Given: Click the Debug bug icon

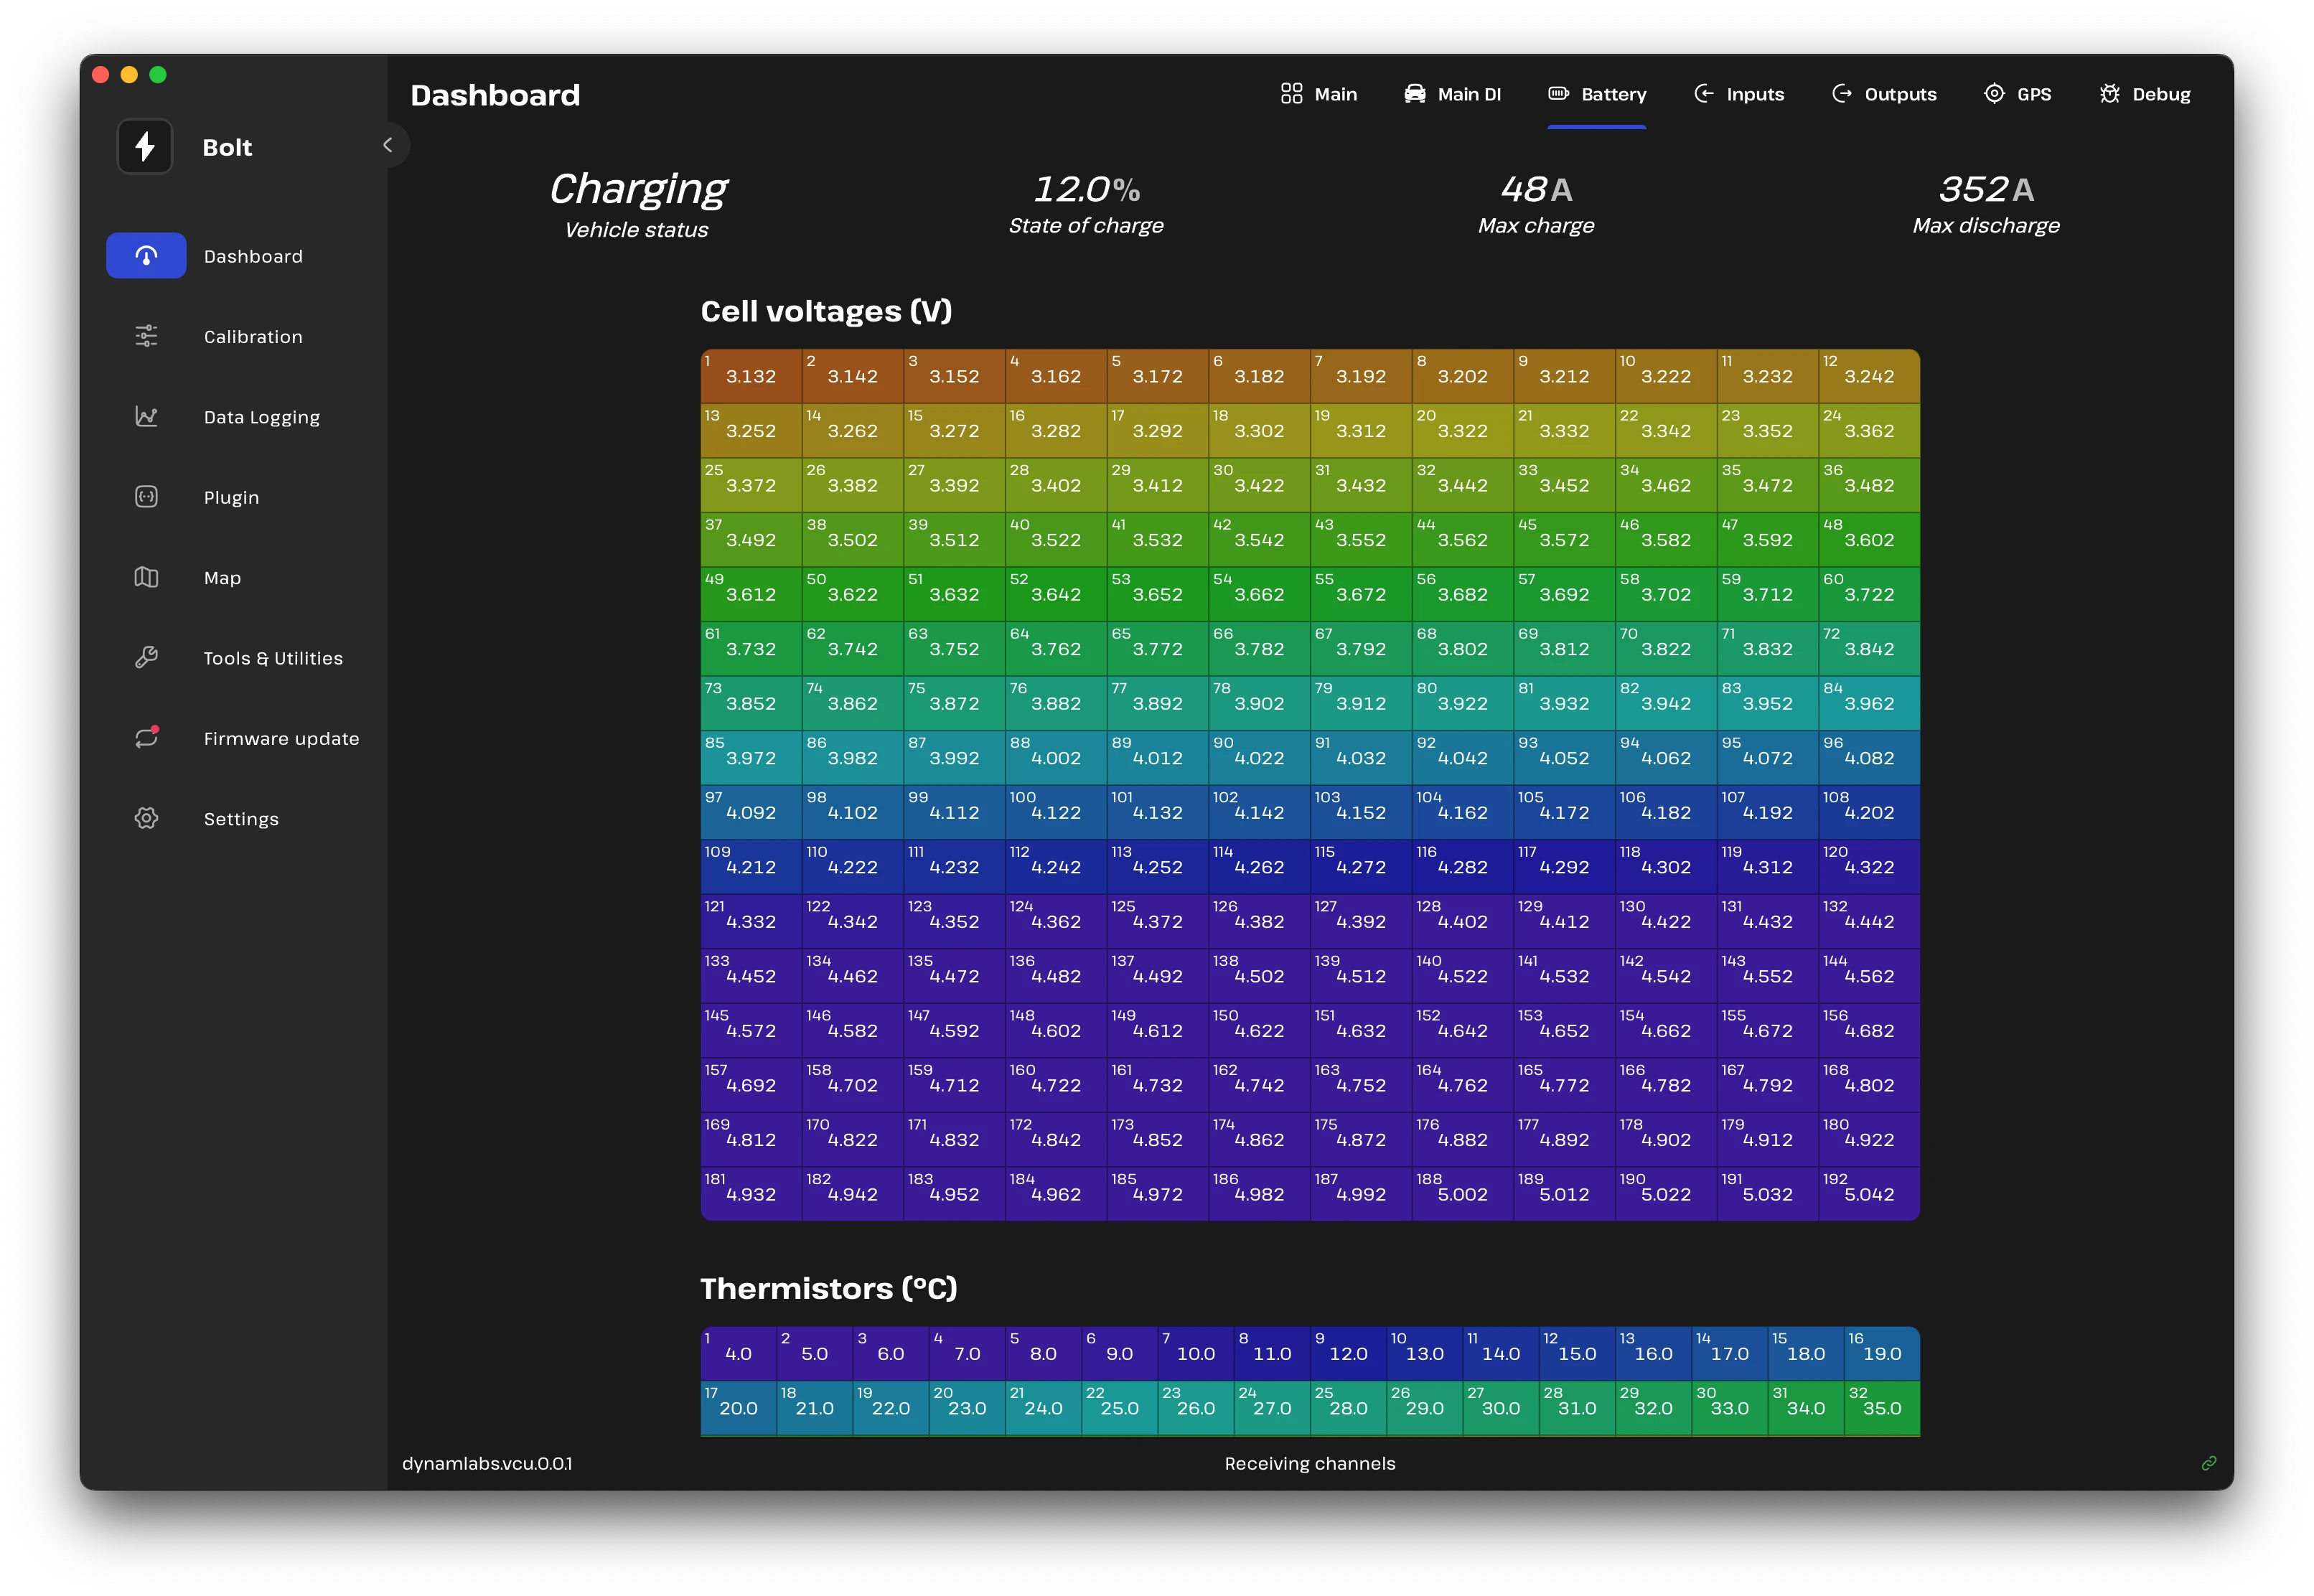Looking at the screenshot, I should click(2109, 94).
